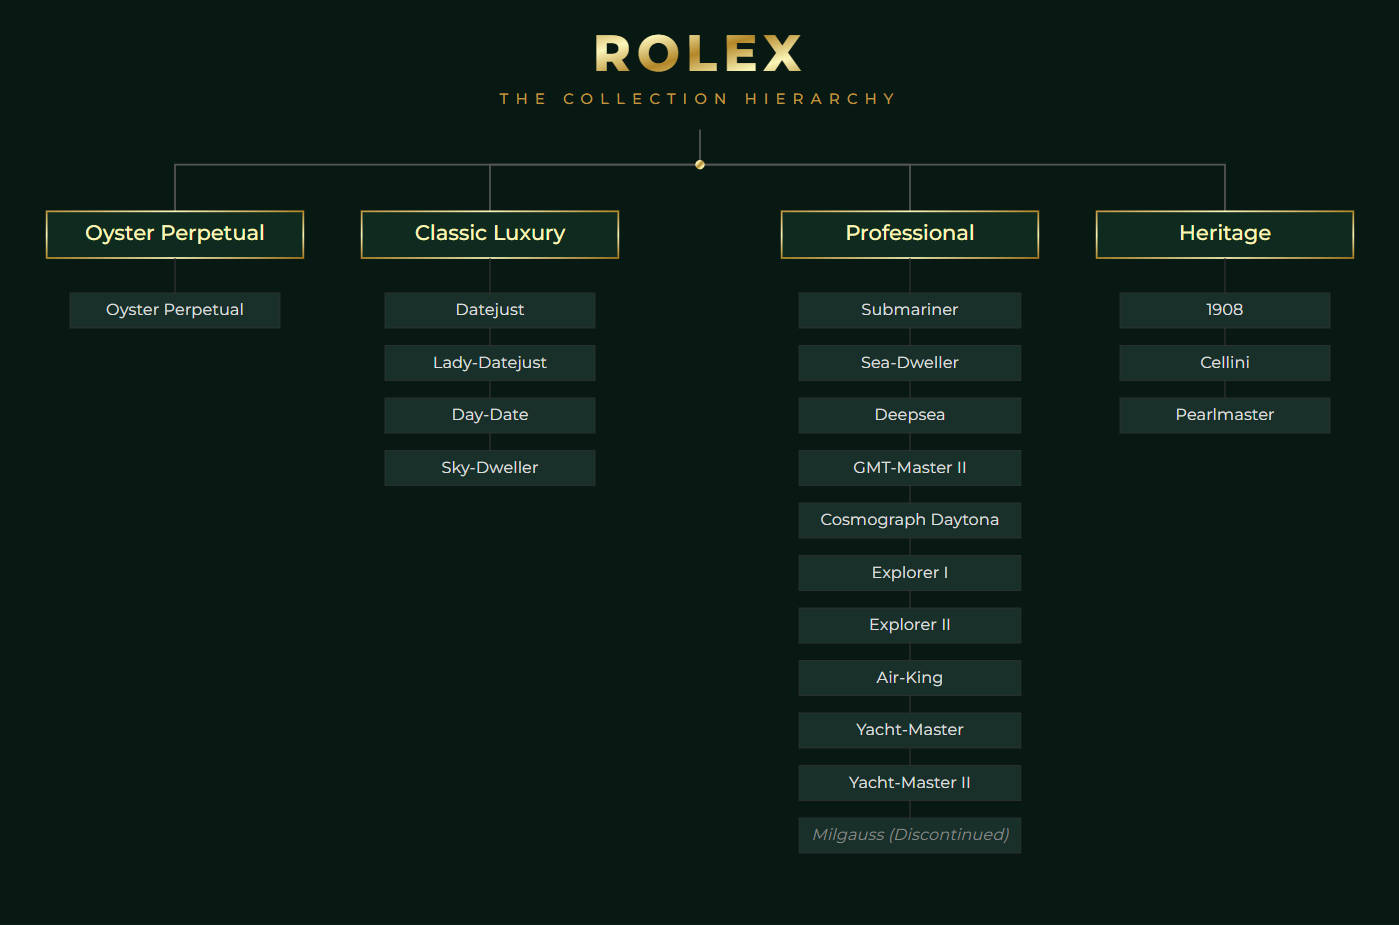Click the Sea-Dweller entry
1399x925 pixels.
(x=909, y=362)
